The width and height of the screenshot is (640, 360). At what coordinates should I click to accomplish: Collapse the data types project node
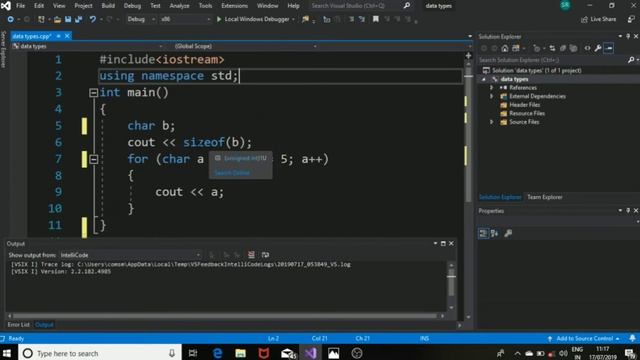pos(484,79)
